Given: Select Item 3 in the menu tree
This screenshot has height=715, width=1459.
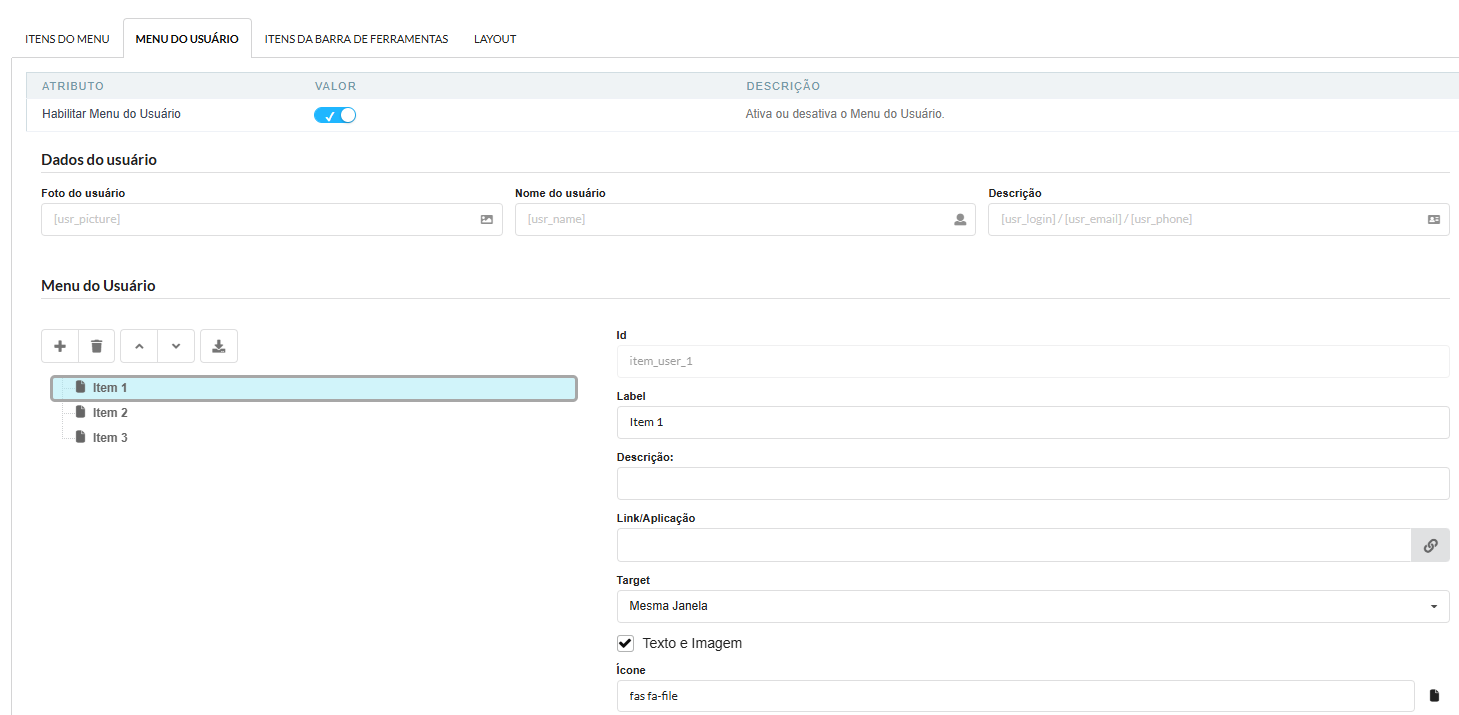Looking at the screenshot, I should (110, 438).
